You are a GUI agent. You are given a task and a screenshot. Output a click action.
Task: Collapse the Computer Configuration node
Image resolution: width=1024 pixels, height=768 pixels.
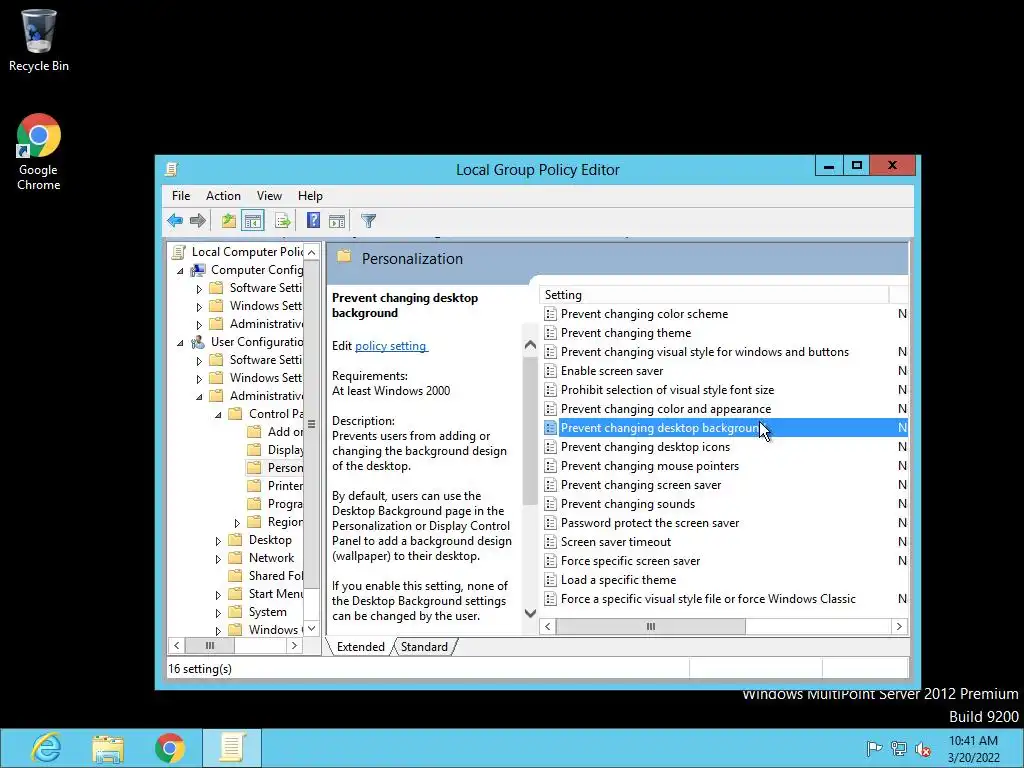pos(181,270)
